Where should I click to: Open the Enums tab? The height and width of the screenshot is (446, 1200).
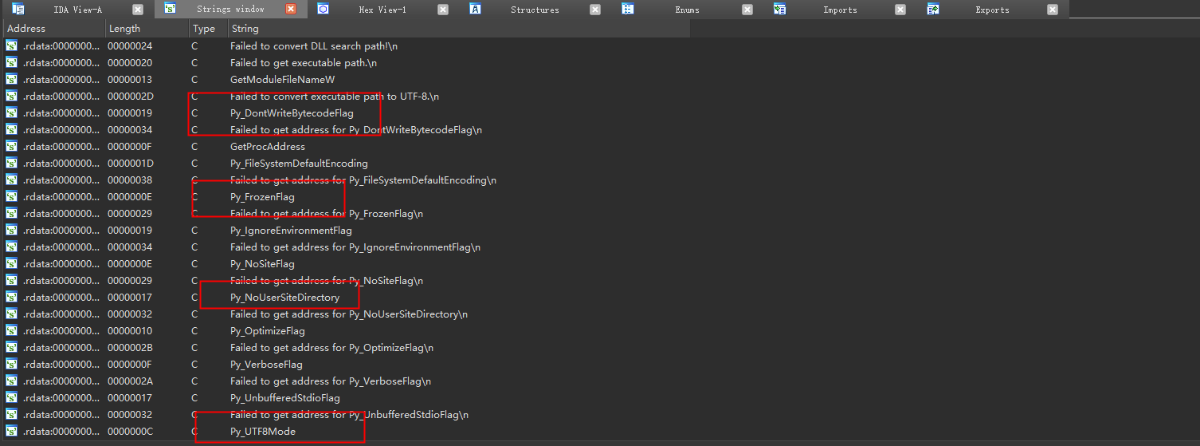(x=687, y=9)
